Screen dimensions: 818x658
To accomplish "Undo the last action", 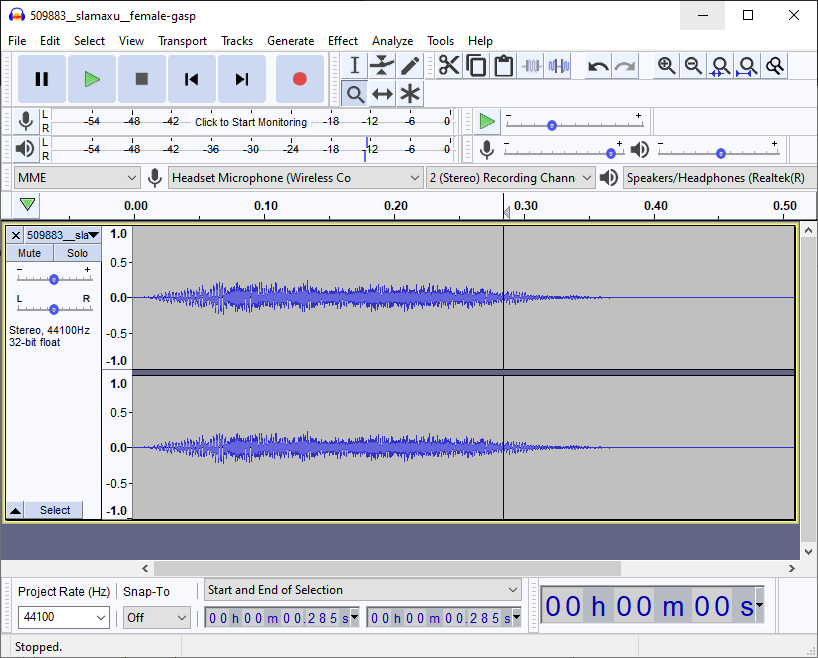I will (x=598, y=66).
